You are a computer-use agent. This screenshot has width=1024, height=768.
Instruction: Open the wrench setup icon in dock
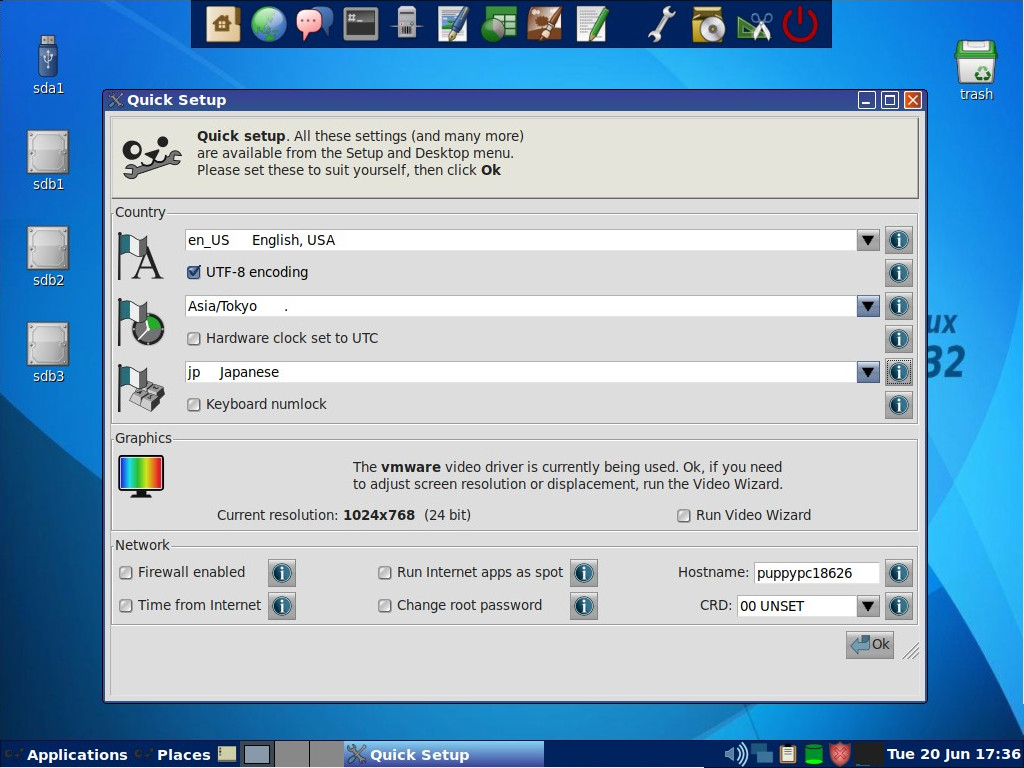(x=662, y=24)
